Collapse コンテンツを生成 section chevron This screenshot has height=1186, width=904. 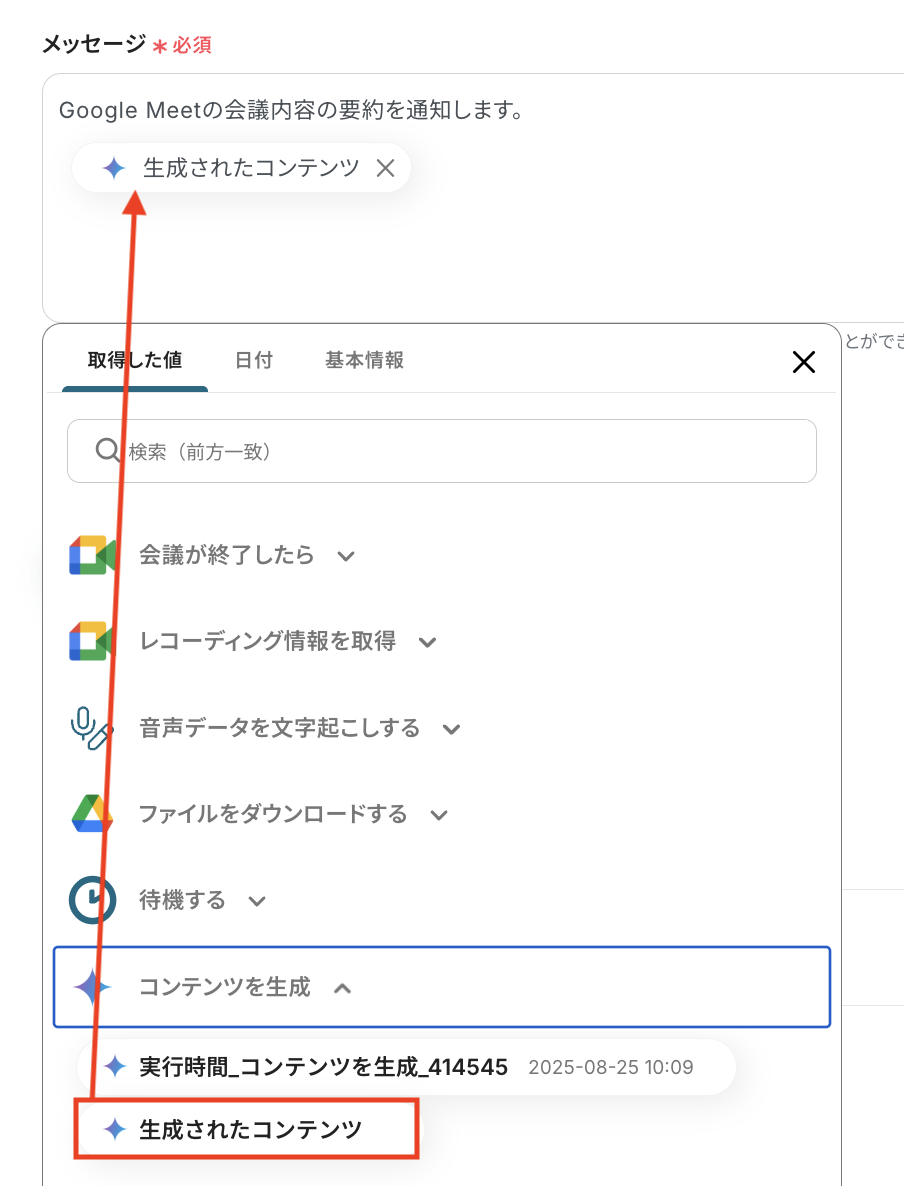click(342, 989)
